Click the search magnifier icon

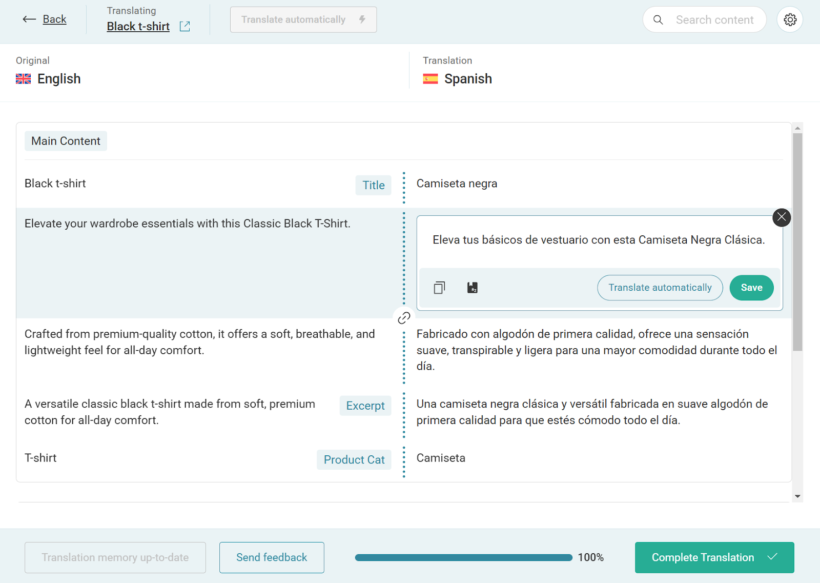point(658,20)
